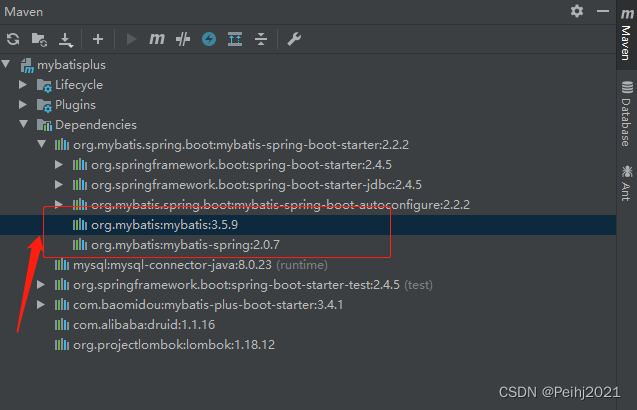Click the Dependencies folder icon
This screenshot has height=410, width=637.
pyautogui.click(x=44, y=125)
